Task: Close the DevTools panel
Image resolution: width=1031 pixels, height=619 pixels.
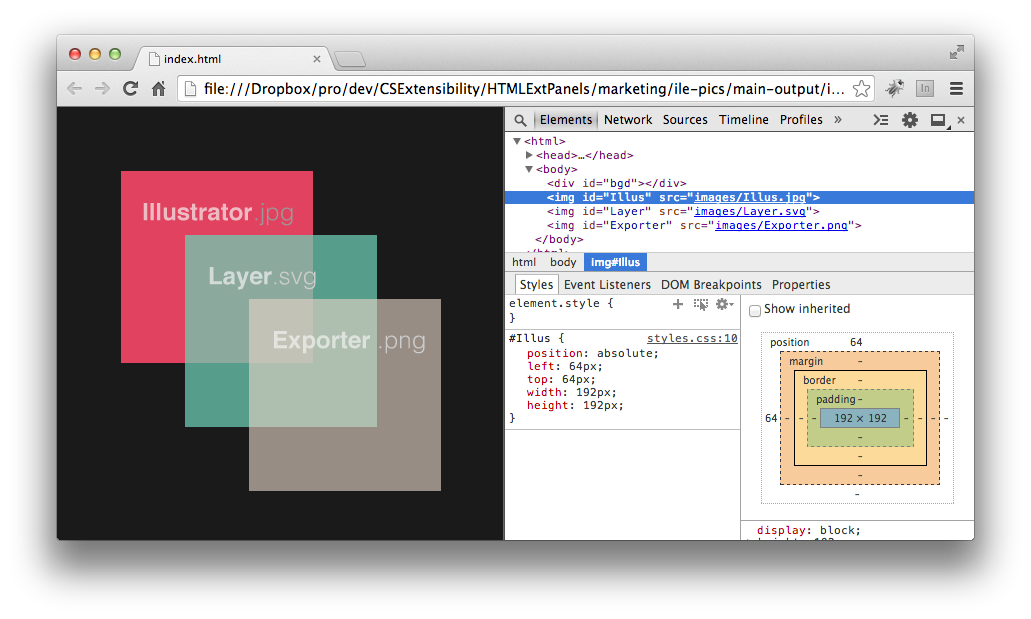Action: pyautogui.click(x=961, y=120)
